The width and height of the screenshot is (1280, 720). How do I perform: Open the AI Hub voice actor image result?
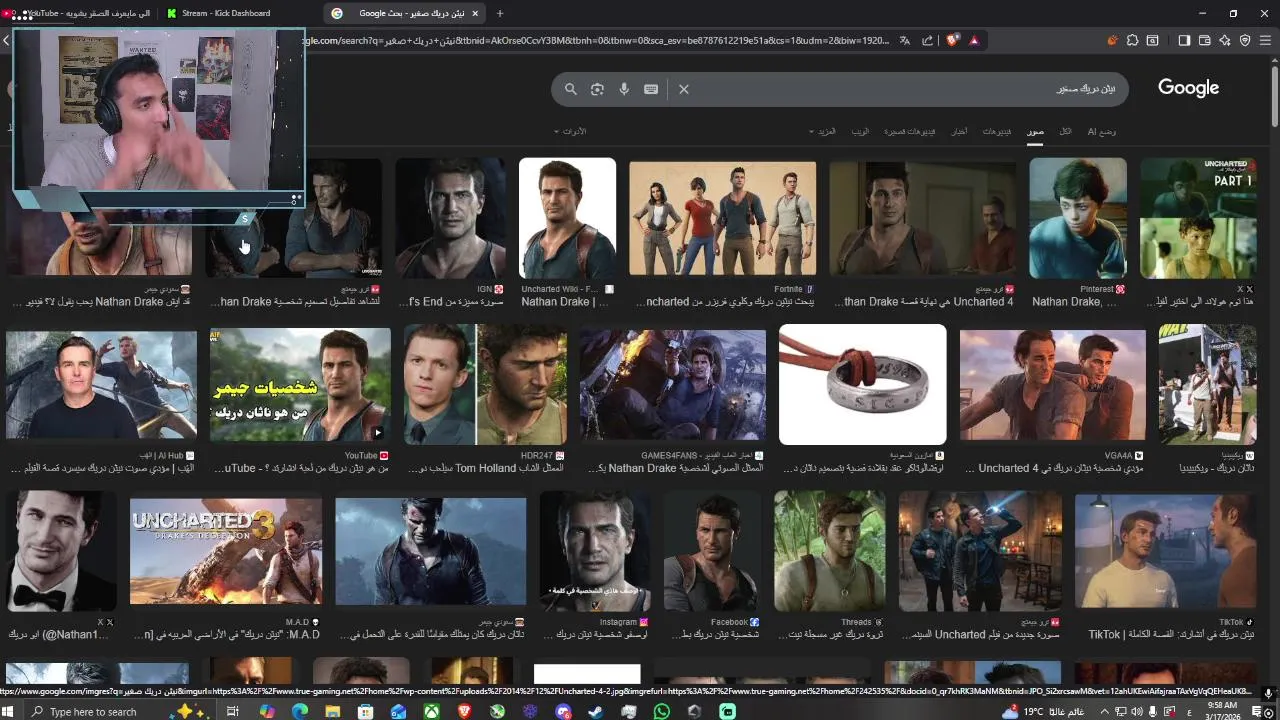(101, 384)
